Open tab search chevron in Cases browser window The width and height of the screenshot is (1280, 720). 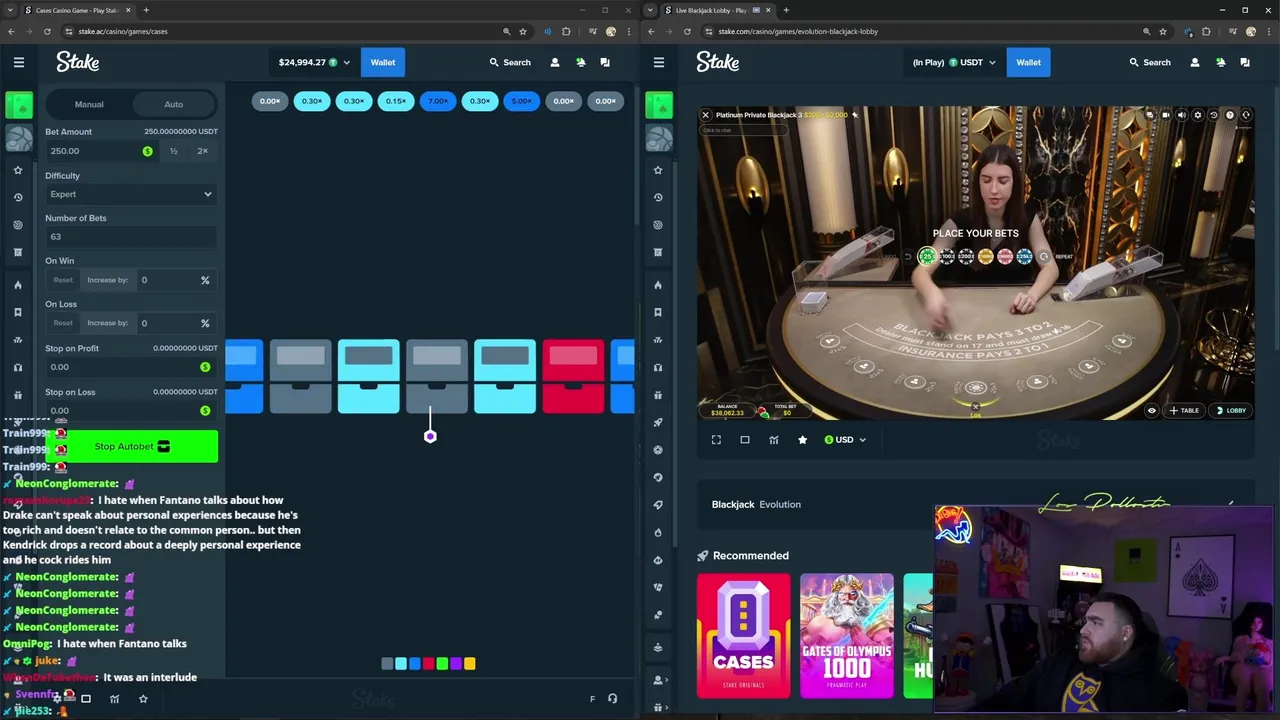pyautogui.click(x=11, y=10)
